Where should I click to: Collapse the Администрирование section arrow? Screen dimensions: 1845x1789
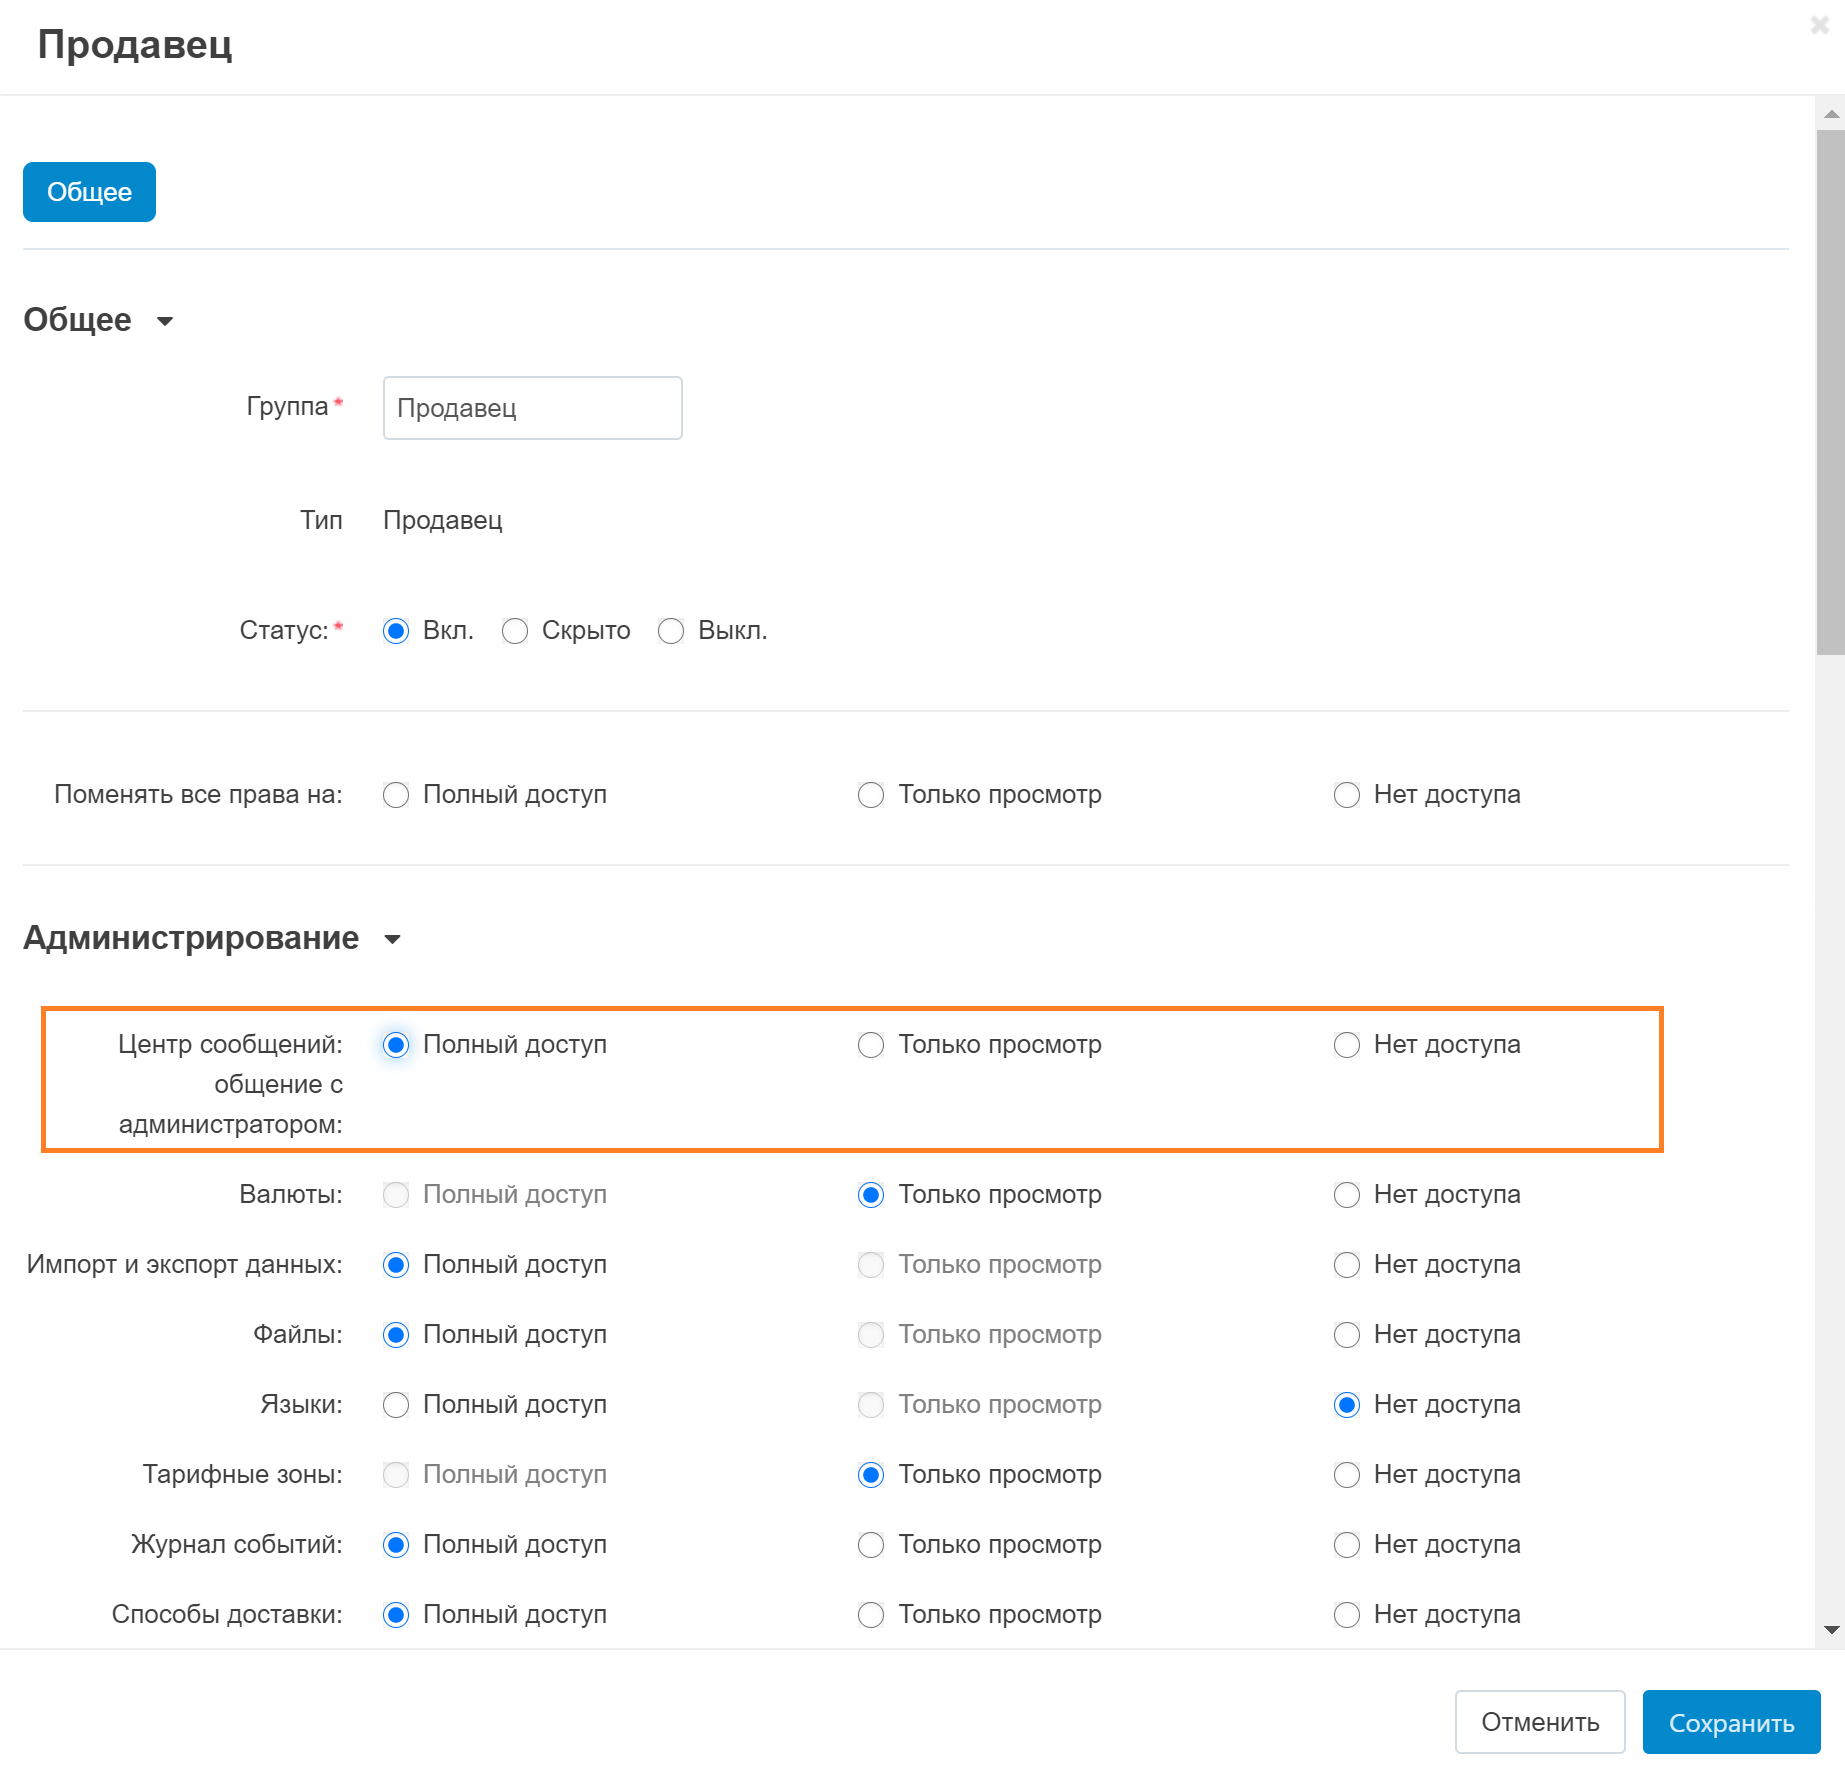[x=392, y=939]
